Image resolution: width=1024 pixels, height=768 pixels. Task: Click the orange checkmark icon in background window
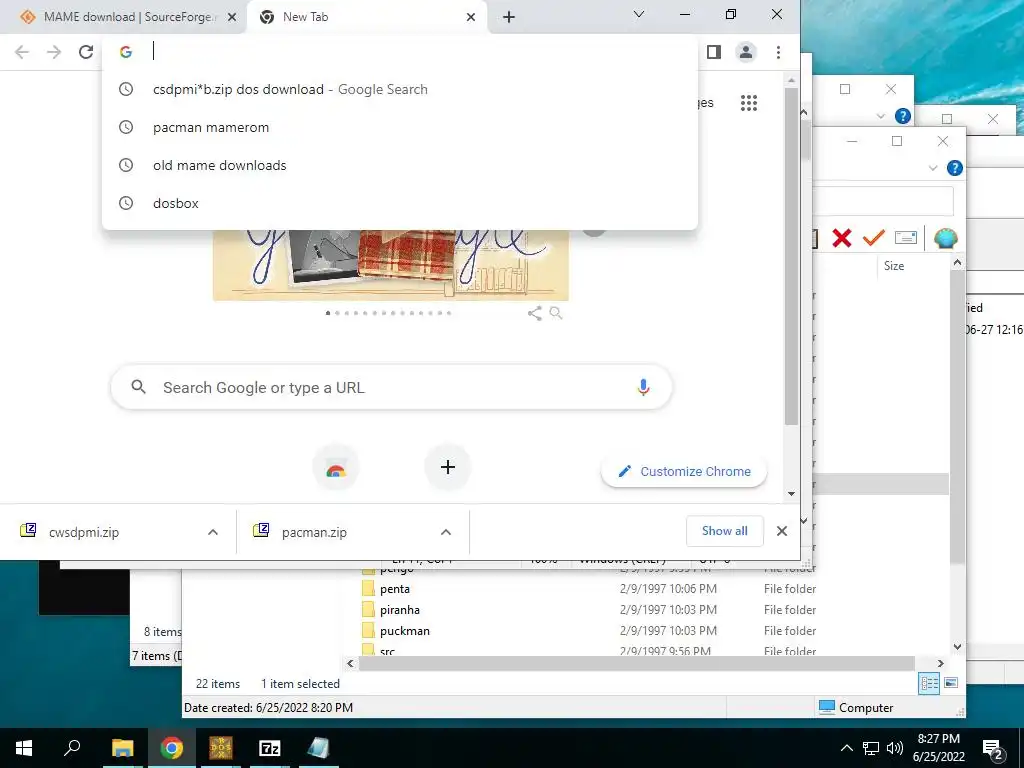(x=873, y=238)
